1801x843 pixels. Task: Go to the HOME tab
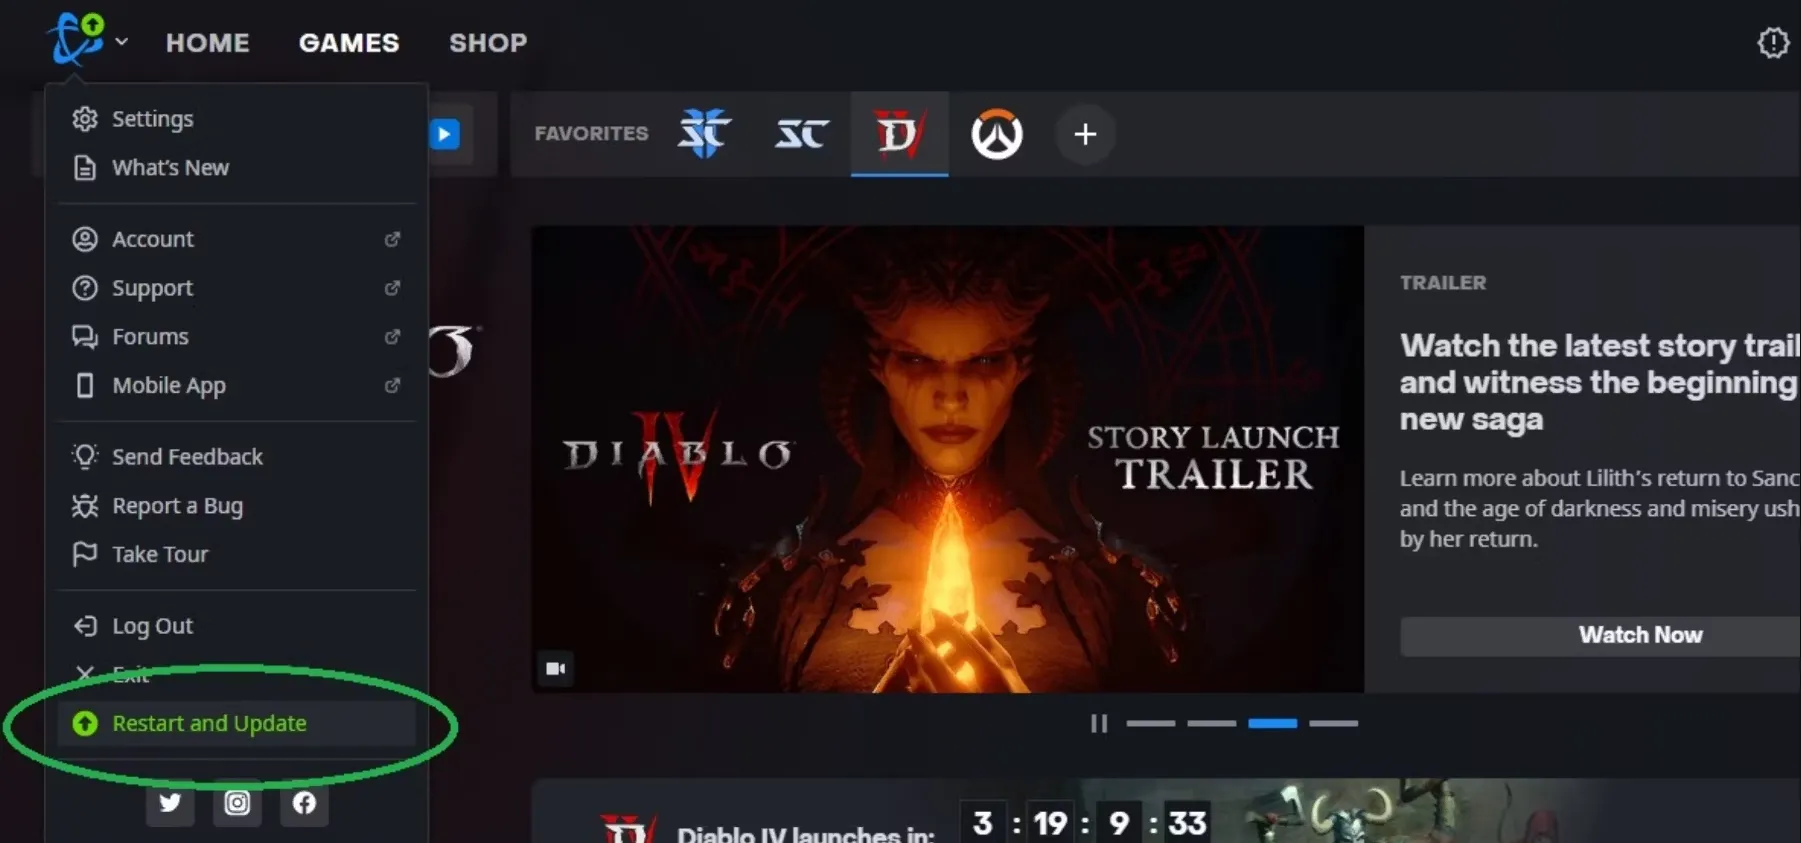[x=207, y=43]
